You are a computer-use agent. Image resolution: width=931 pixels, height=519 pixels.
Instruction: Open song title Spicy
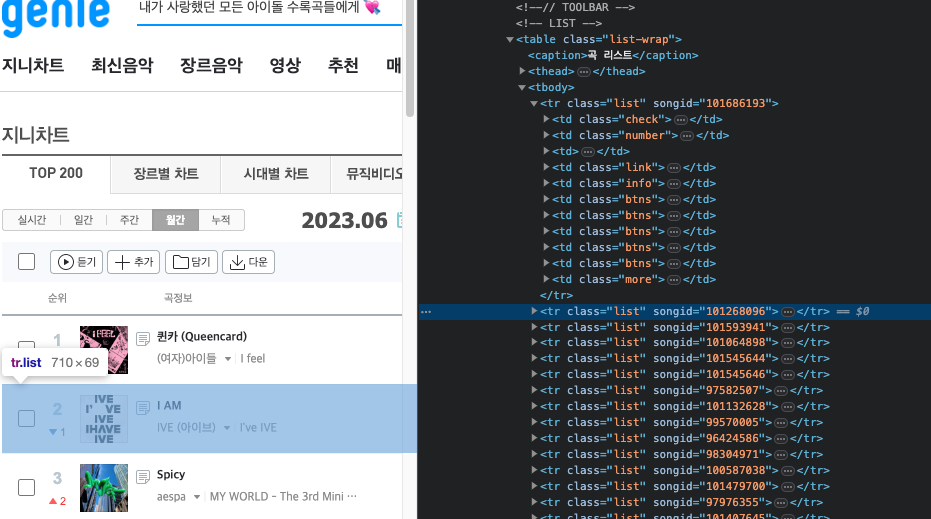click(171, 474)
